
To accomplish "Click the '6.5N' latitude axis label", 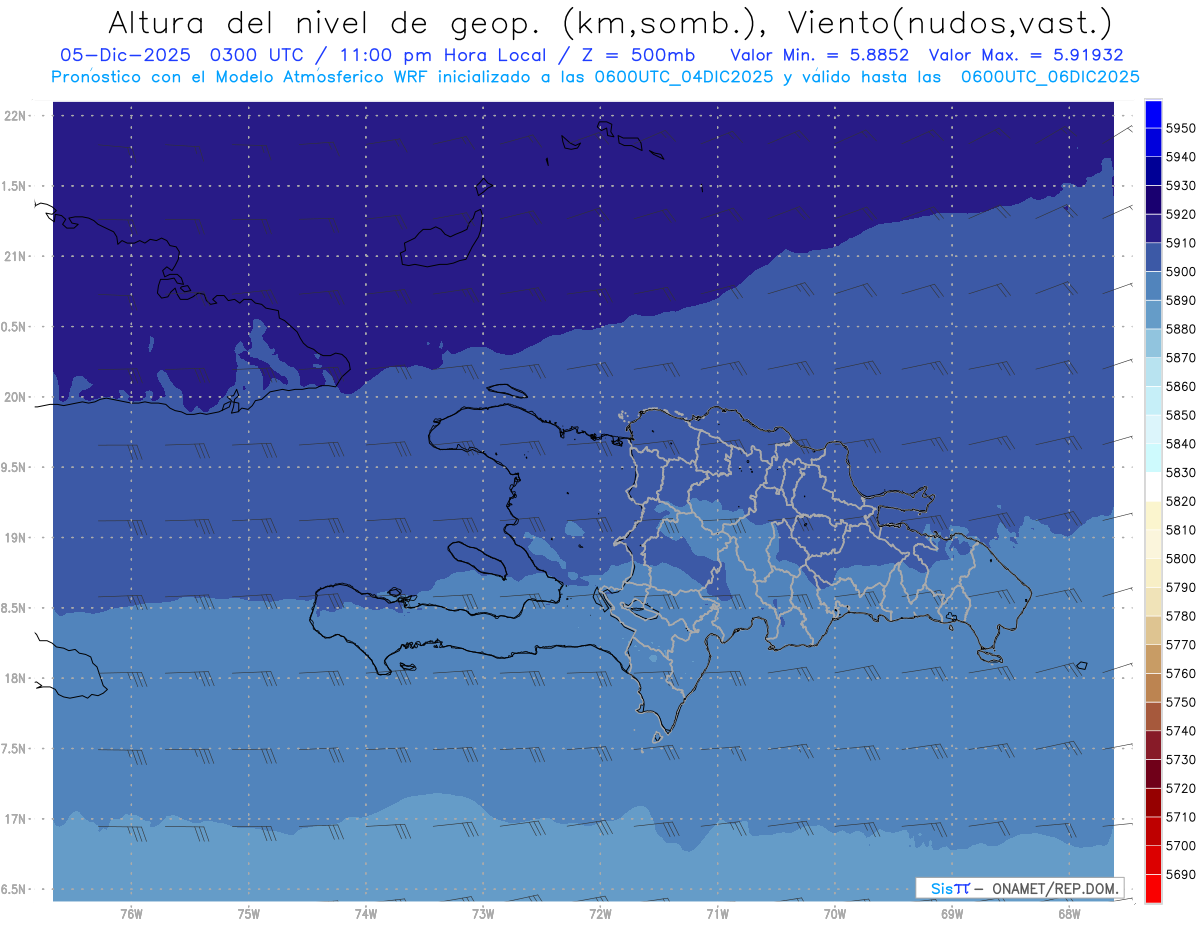I will click(15, 889).
